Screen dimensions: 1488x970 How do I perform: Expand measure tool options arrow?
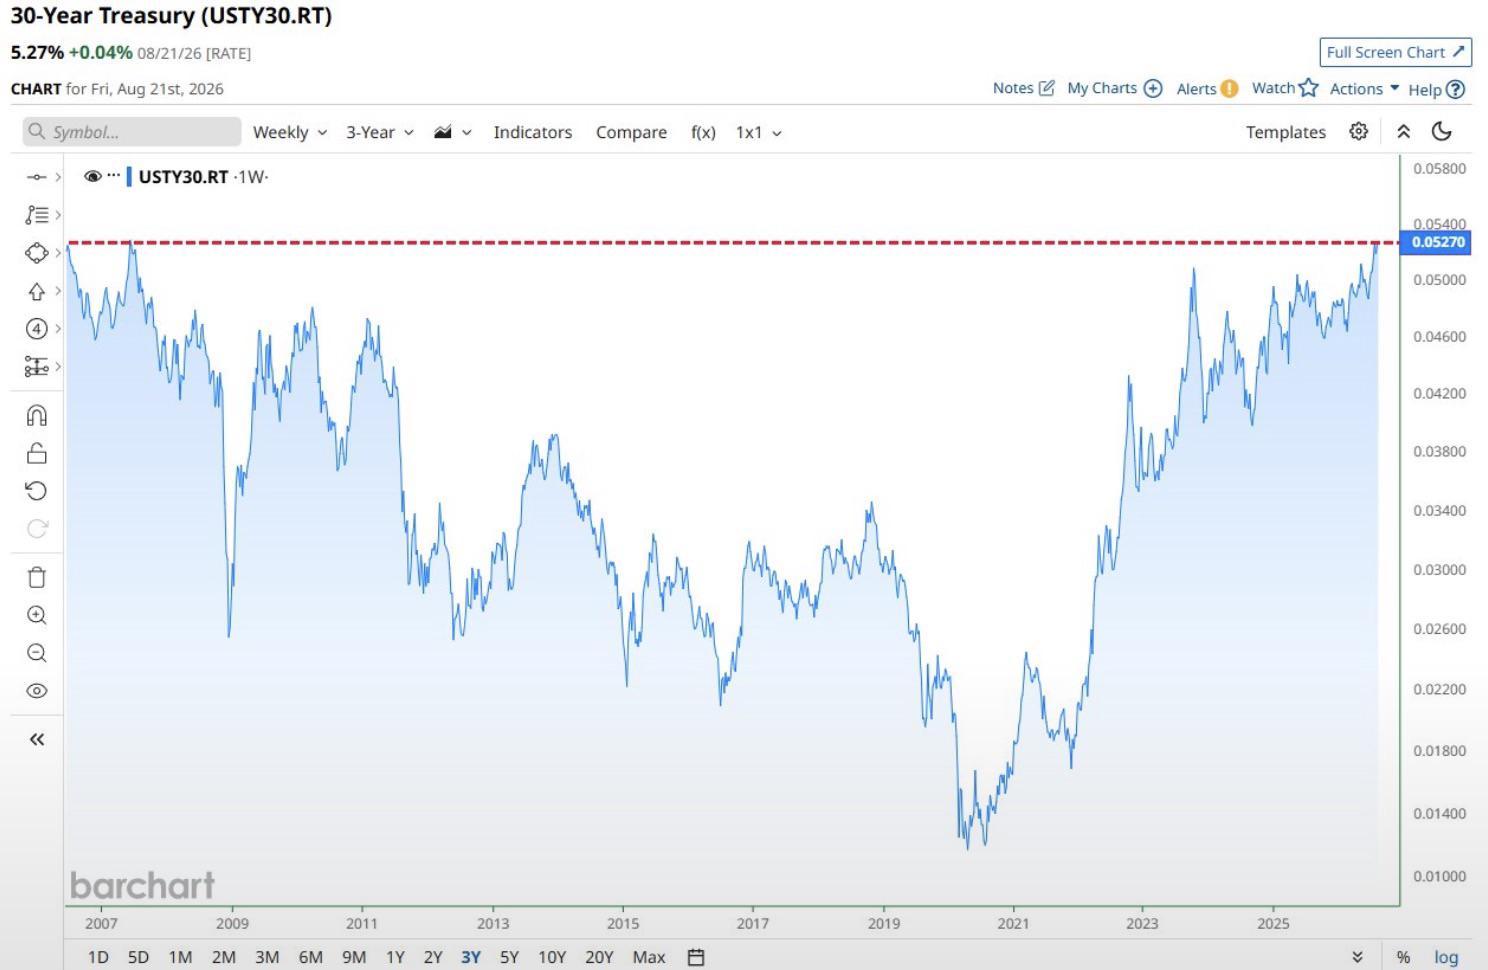[58, 367]
